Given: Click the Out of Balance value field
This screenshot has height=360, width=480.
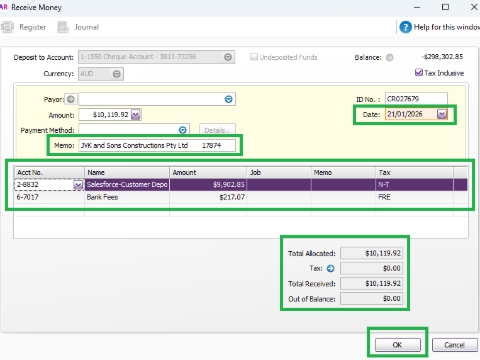Looking at the screenshot, I should point(371,299).
